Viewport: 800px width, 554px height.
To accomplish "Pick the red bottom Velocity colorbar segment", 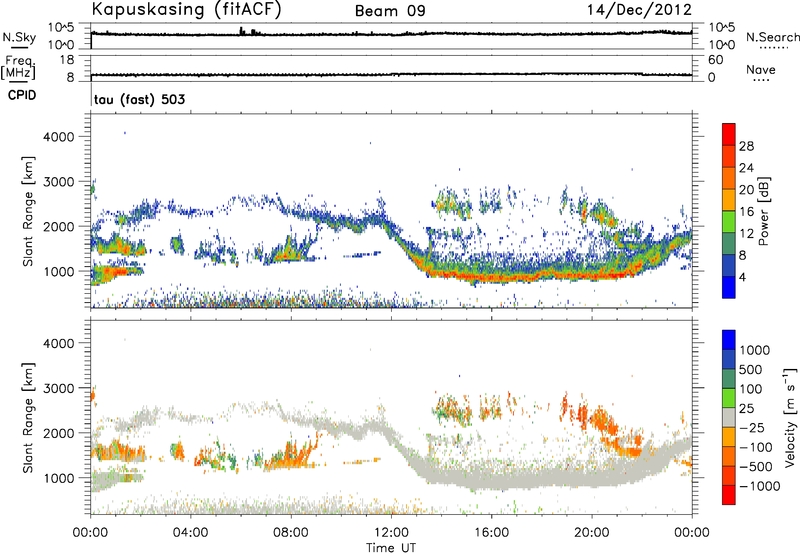I will (x=729, y=495).
